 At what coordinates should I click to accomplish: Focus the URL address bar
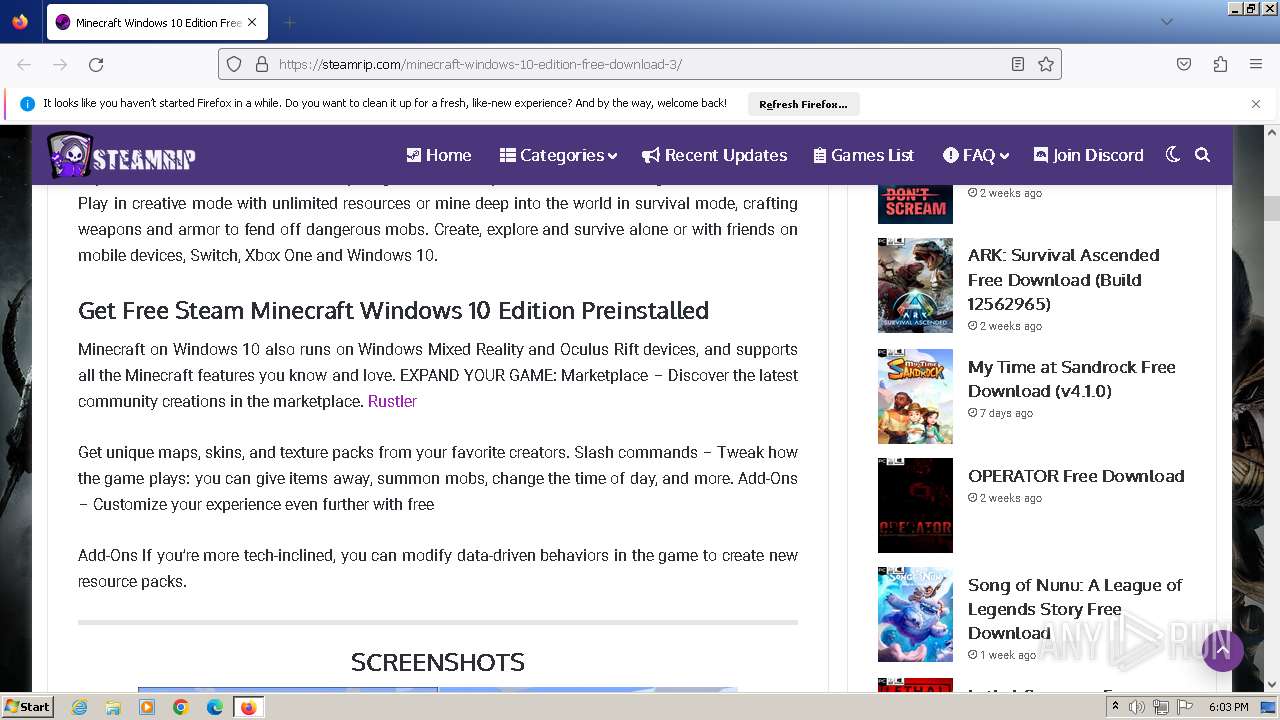(x=640, y=64)
